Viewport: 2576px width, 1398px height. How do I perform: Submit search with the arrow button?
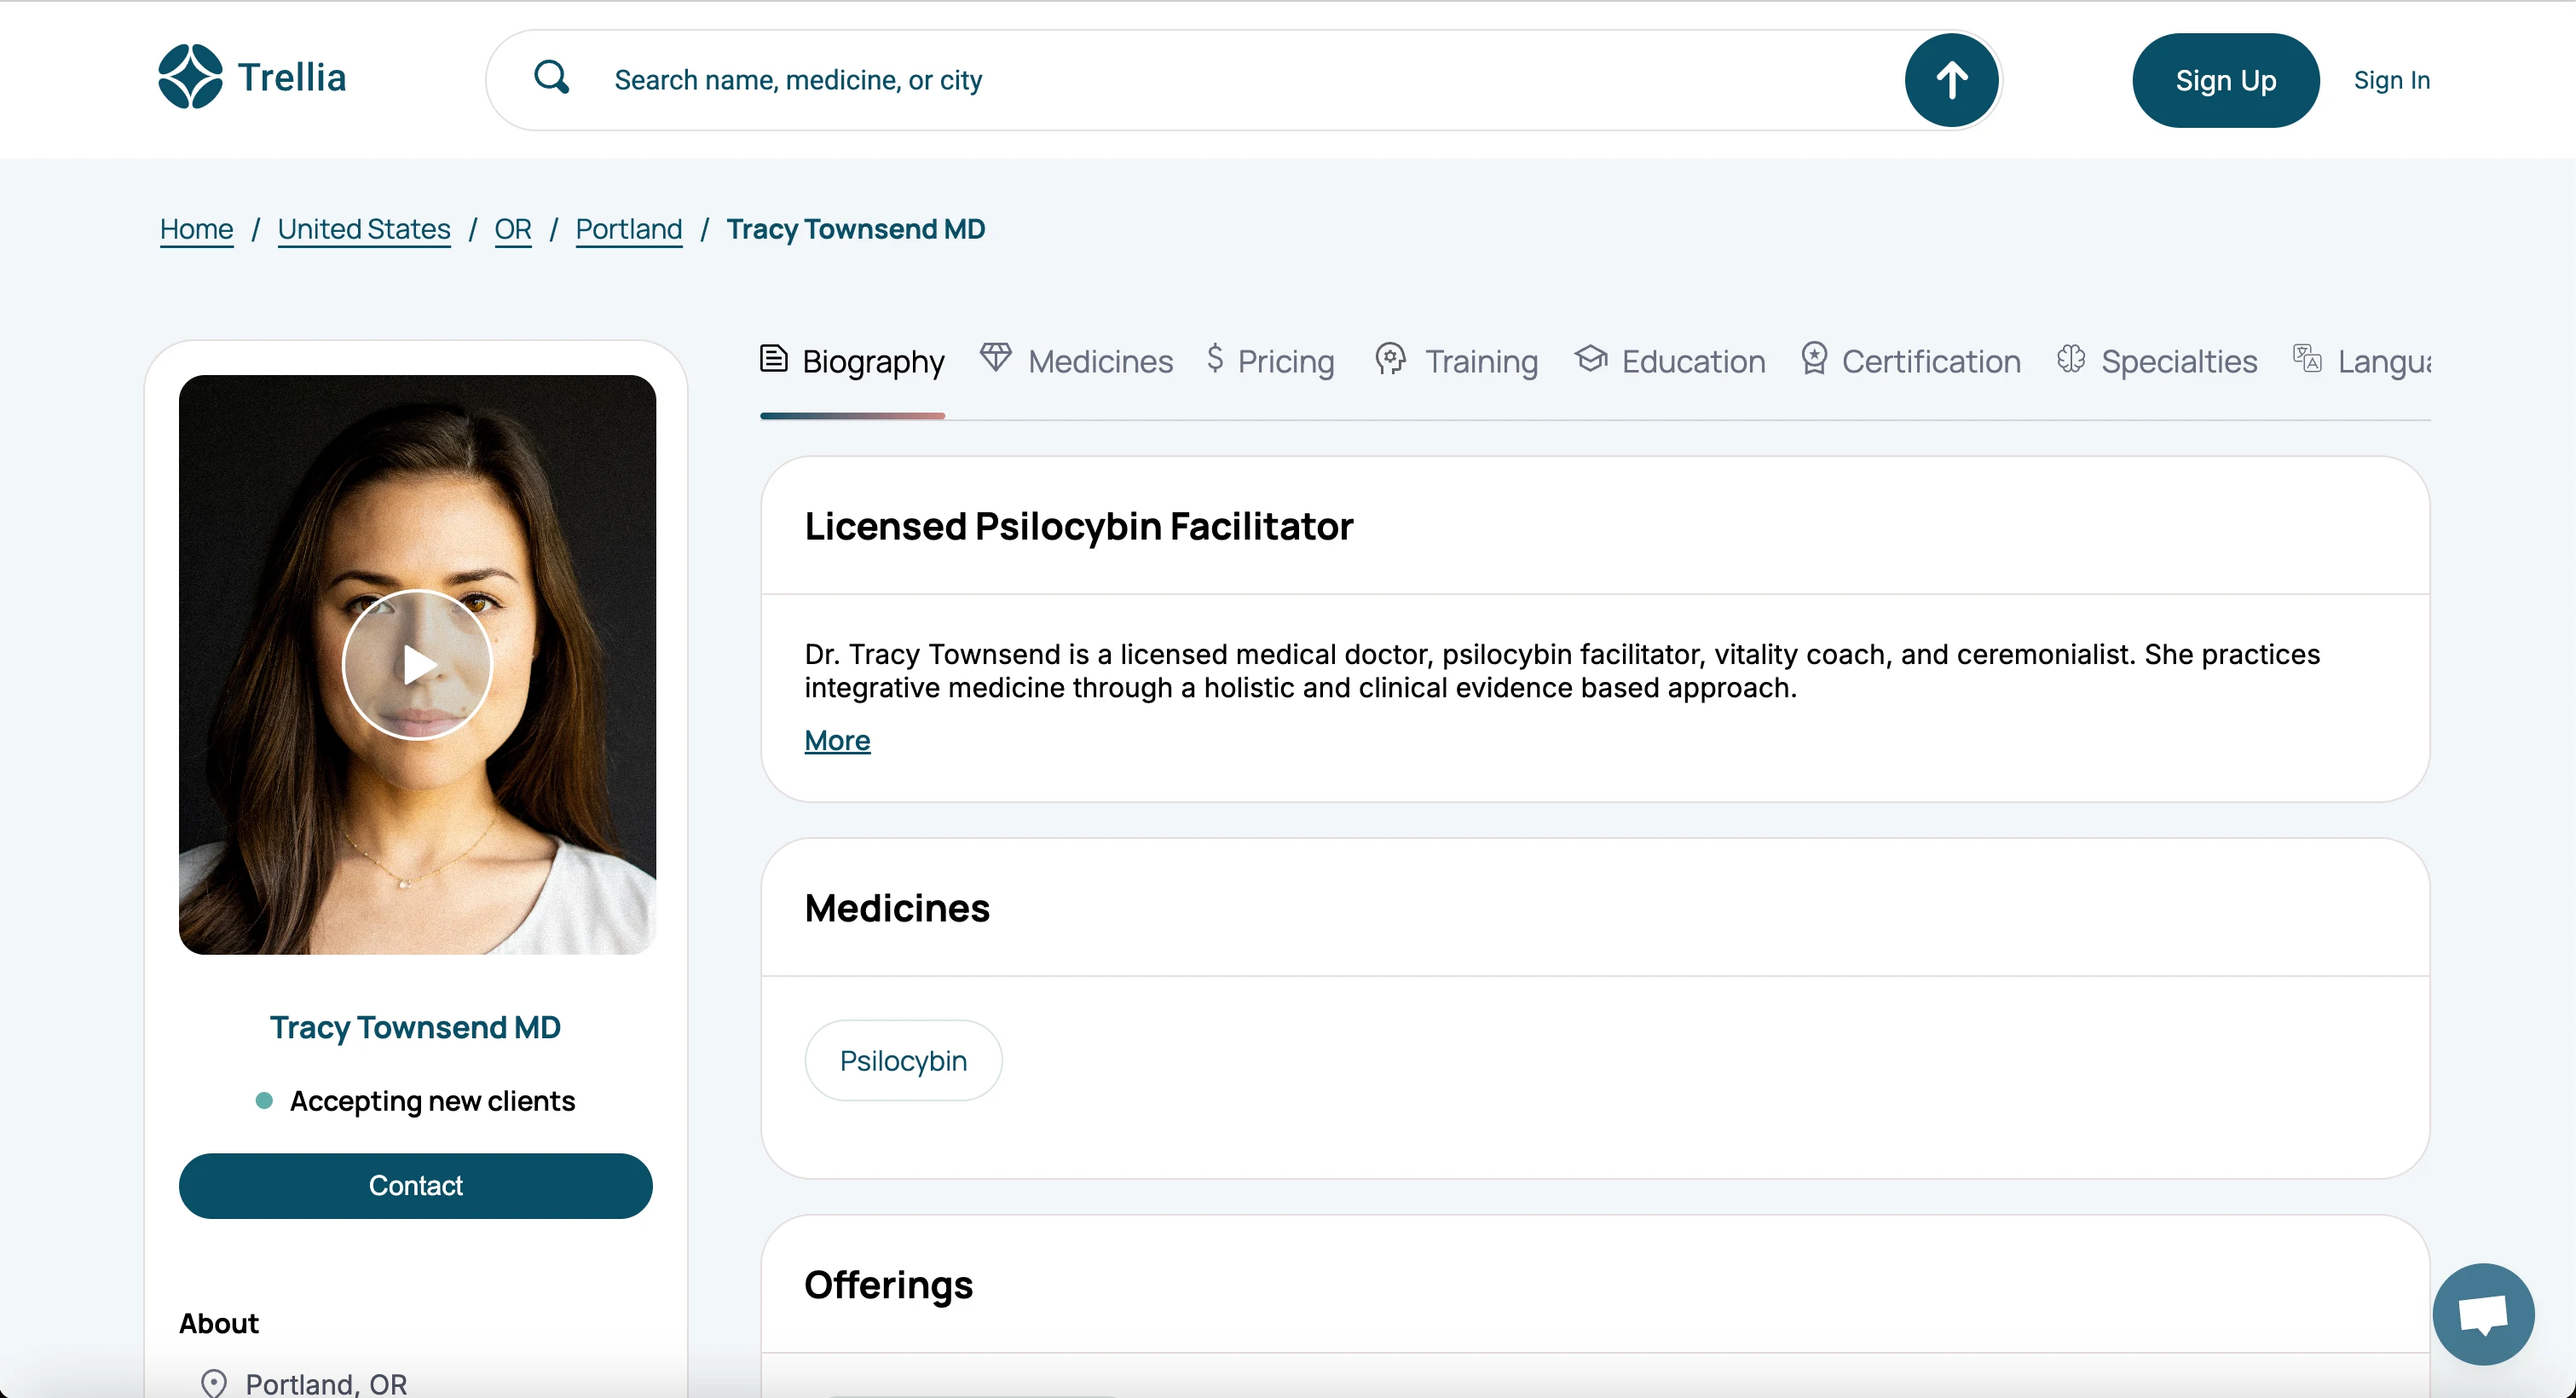click(x=1951, y=80)
